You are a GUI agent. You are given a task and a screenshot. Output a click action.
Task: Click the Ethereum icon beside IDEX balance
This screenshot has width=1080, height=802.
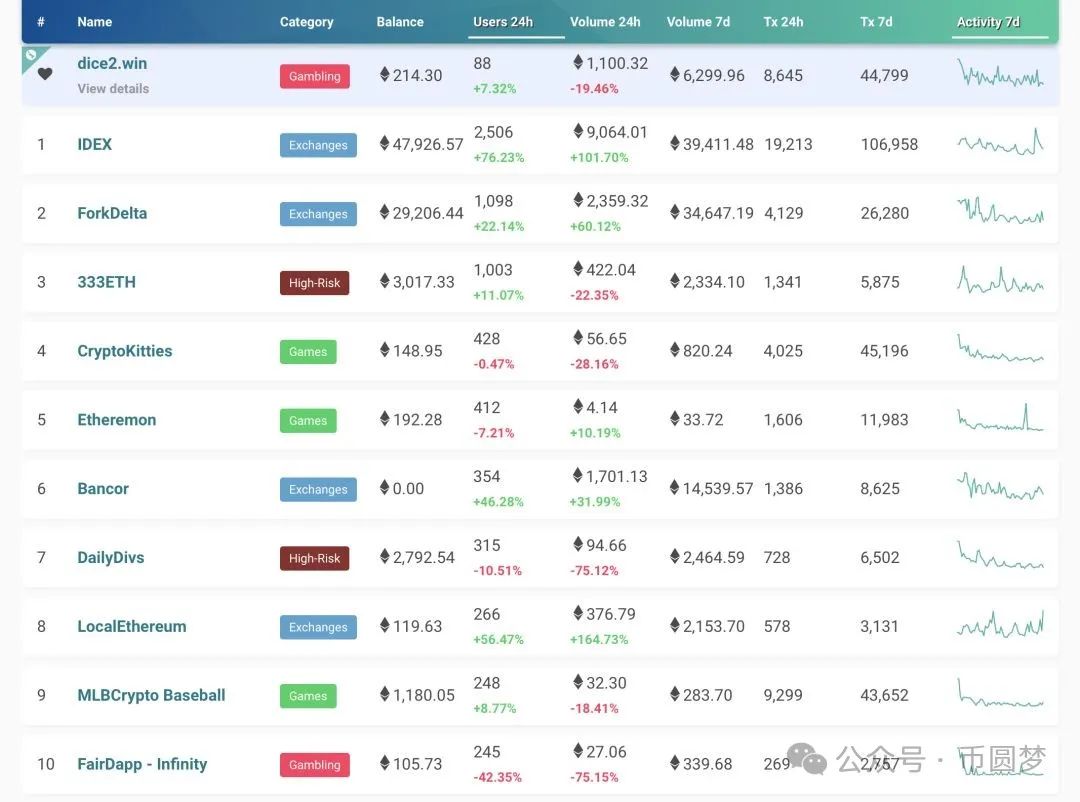point(385,144)
